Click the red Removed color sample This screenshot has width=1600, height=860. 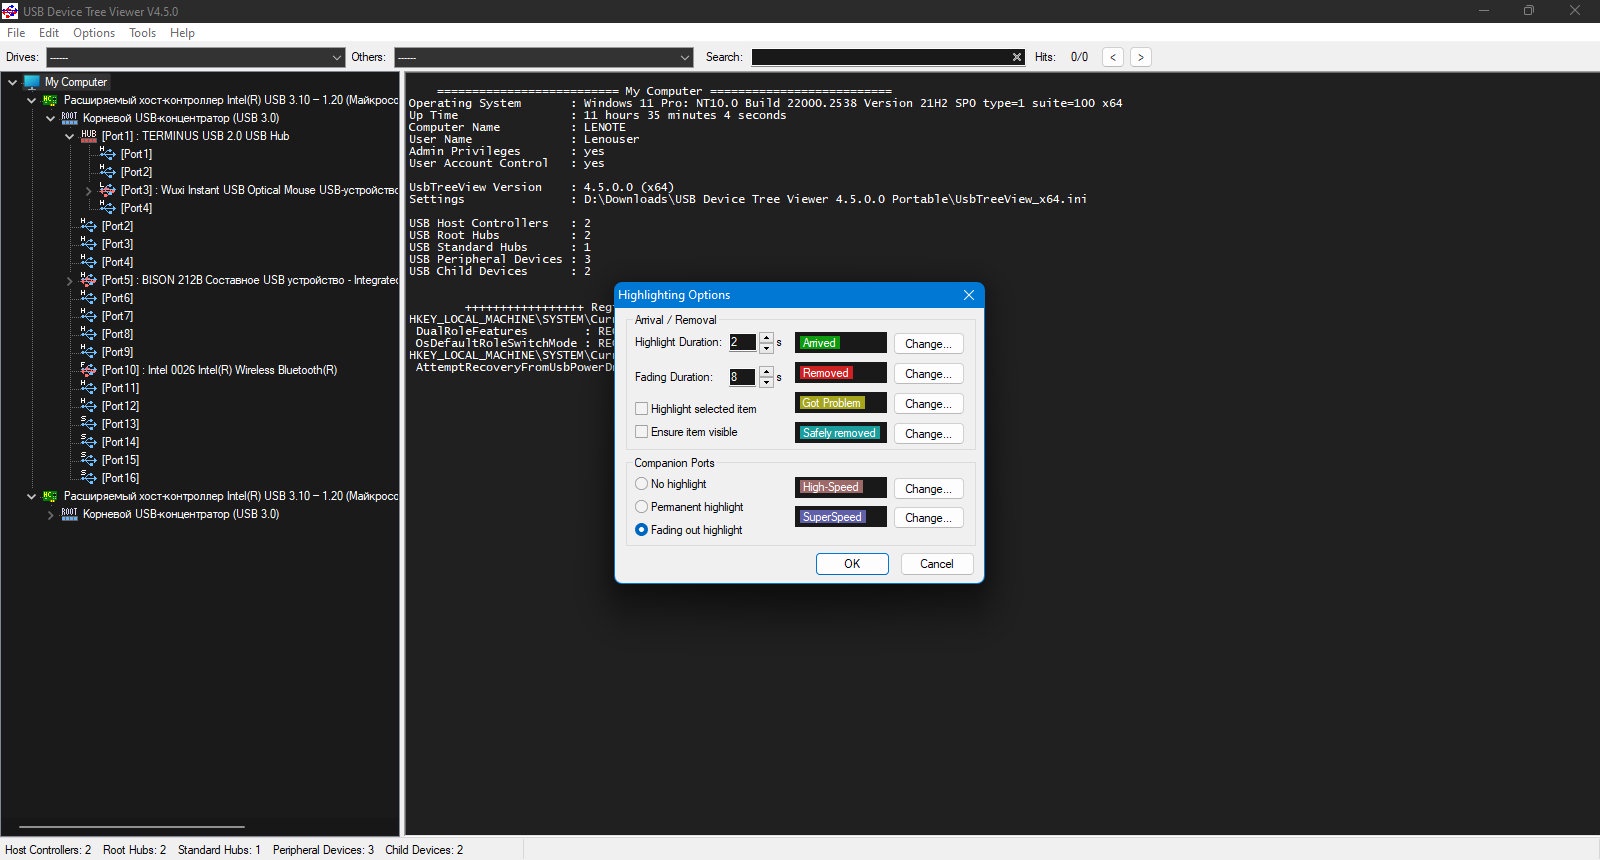pyautogui.click(x=841, y=373)
